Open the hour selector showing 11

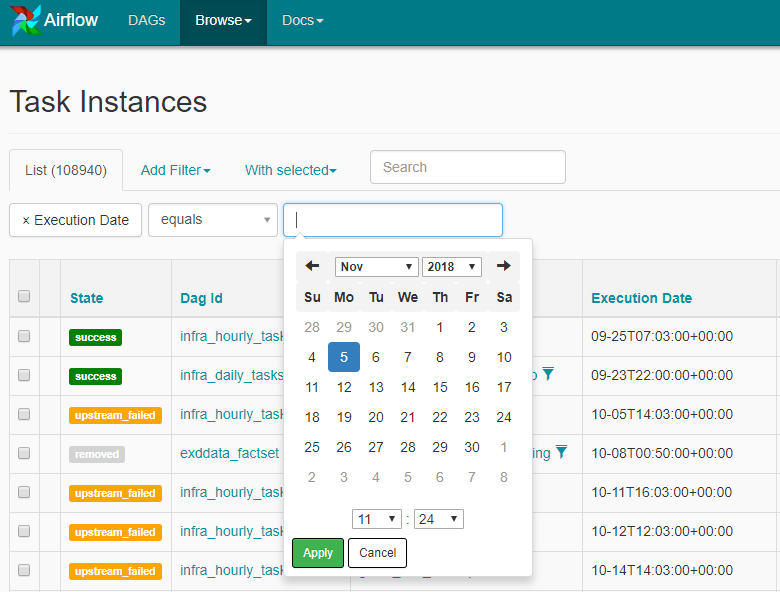376,519
